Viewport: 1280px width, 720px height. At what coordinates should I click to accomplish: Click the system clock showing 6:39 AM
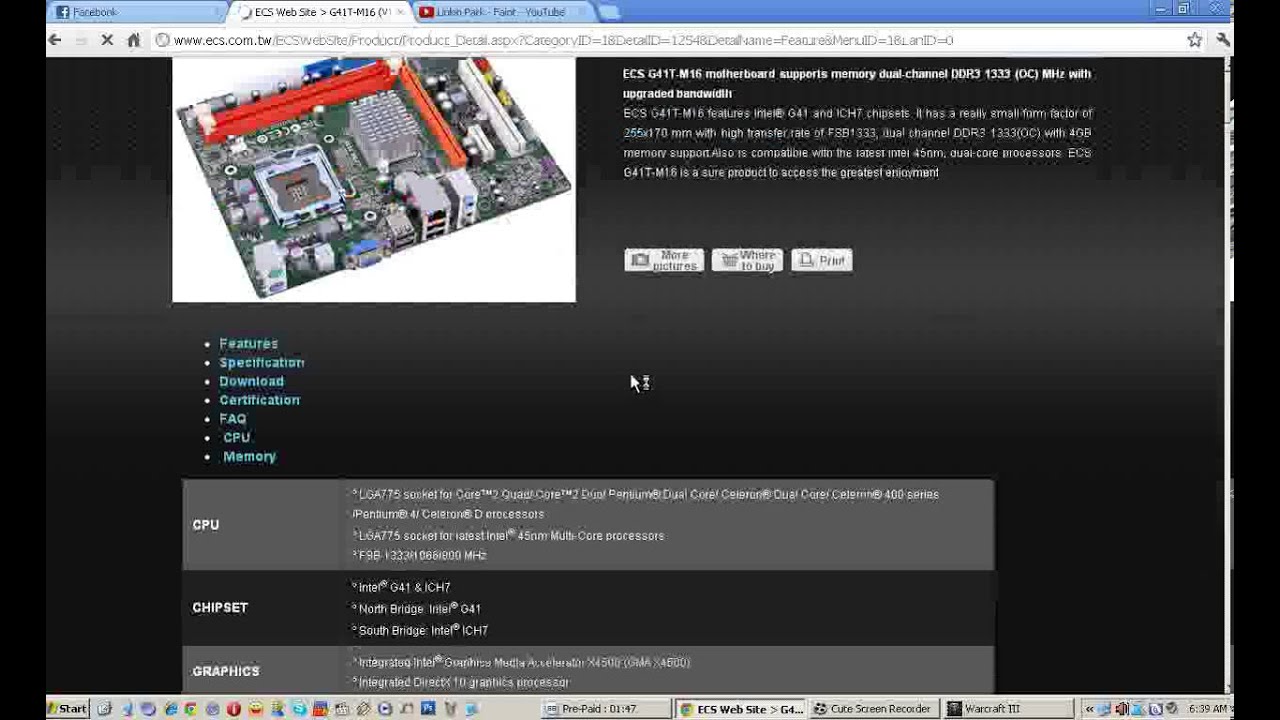coord(1208,709)
